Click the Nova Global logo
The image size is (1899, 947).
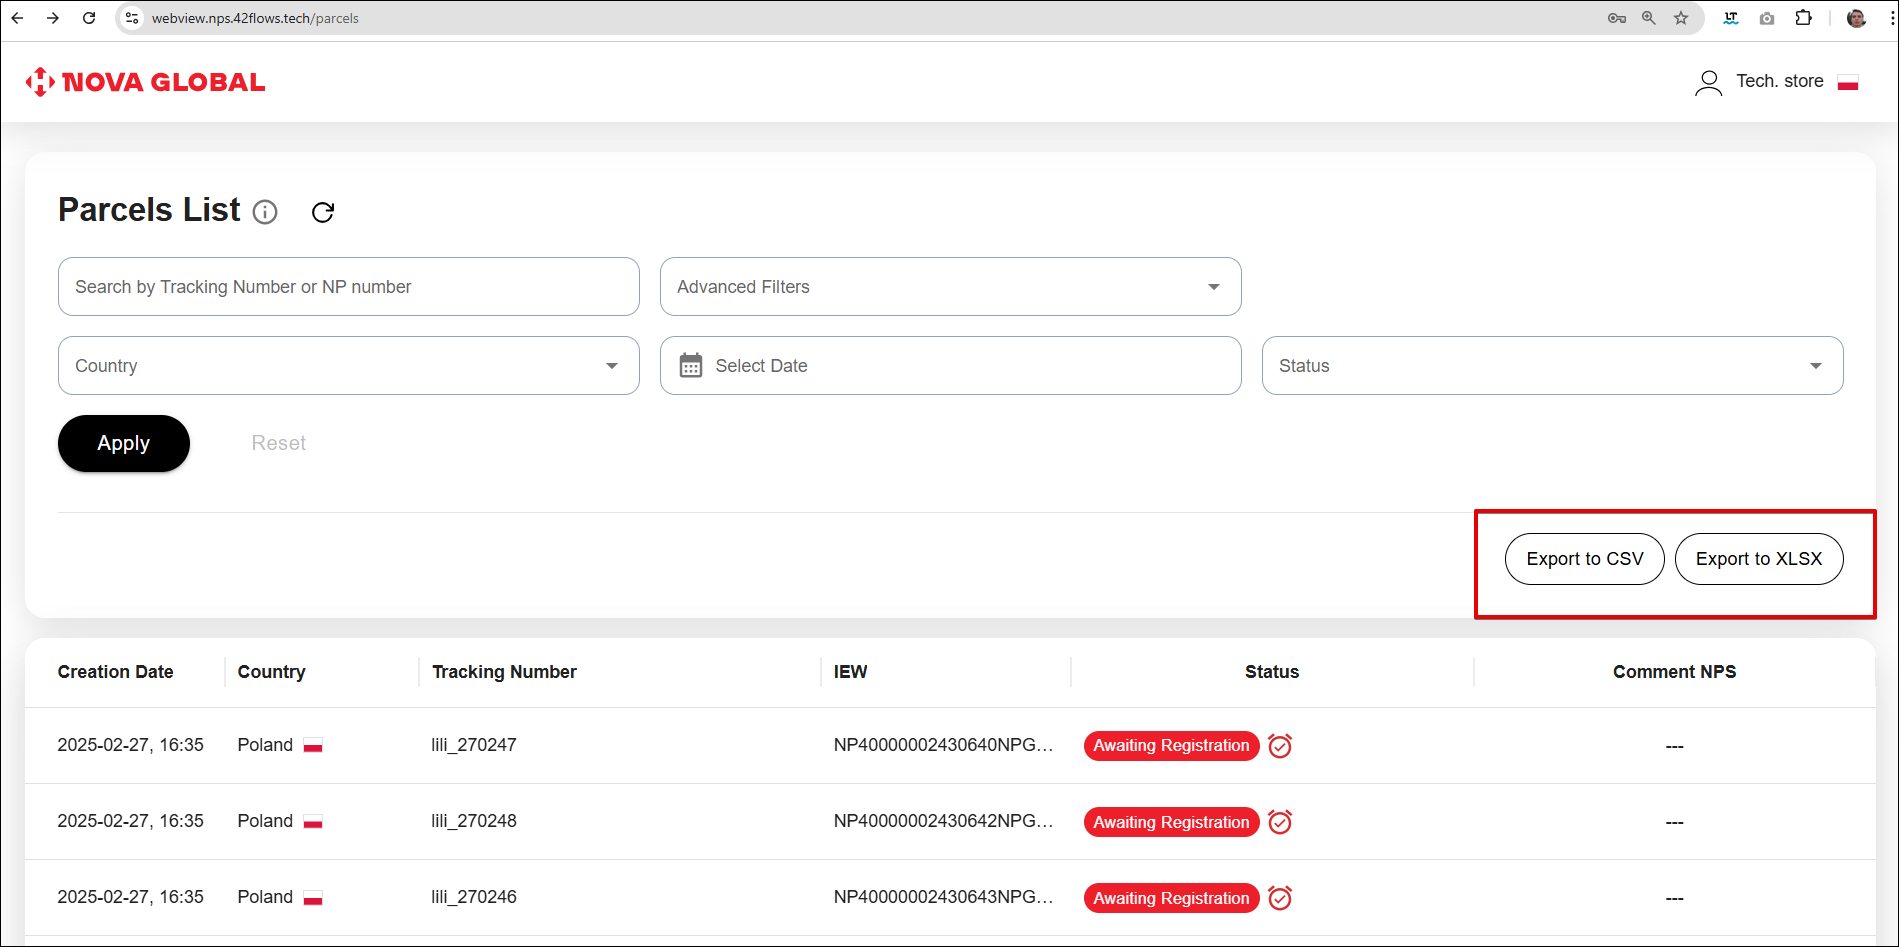pyautogui.click(x=146, y=82)
